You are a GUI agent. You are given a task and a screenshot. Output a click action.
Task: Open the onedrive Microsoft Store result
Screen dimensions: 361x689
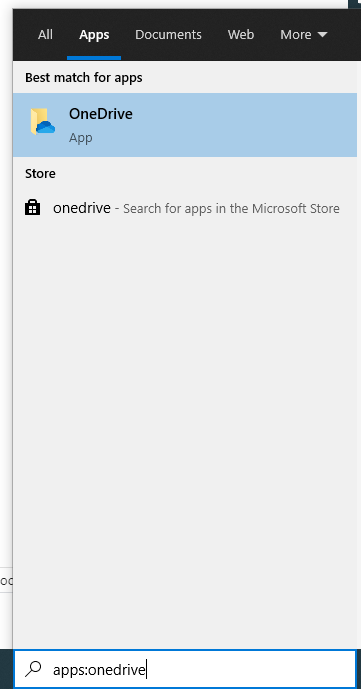point(185,208)
